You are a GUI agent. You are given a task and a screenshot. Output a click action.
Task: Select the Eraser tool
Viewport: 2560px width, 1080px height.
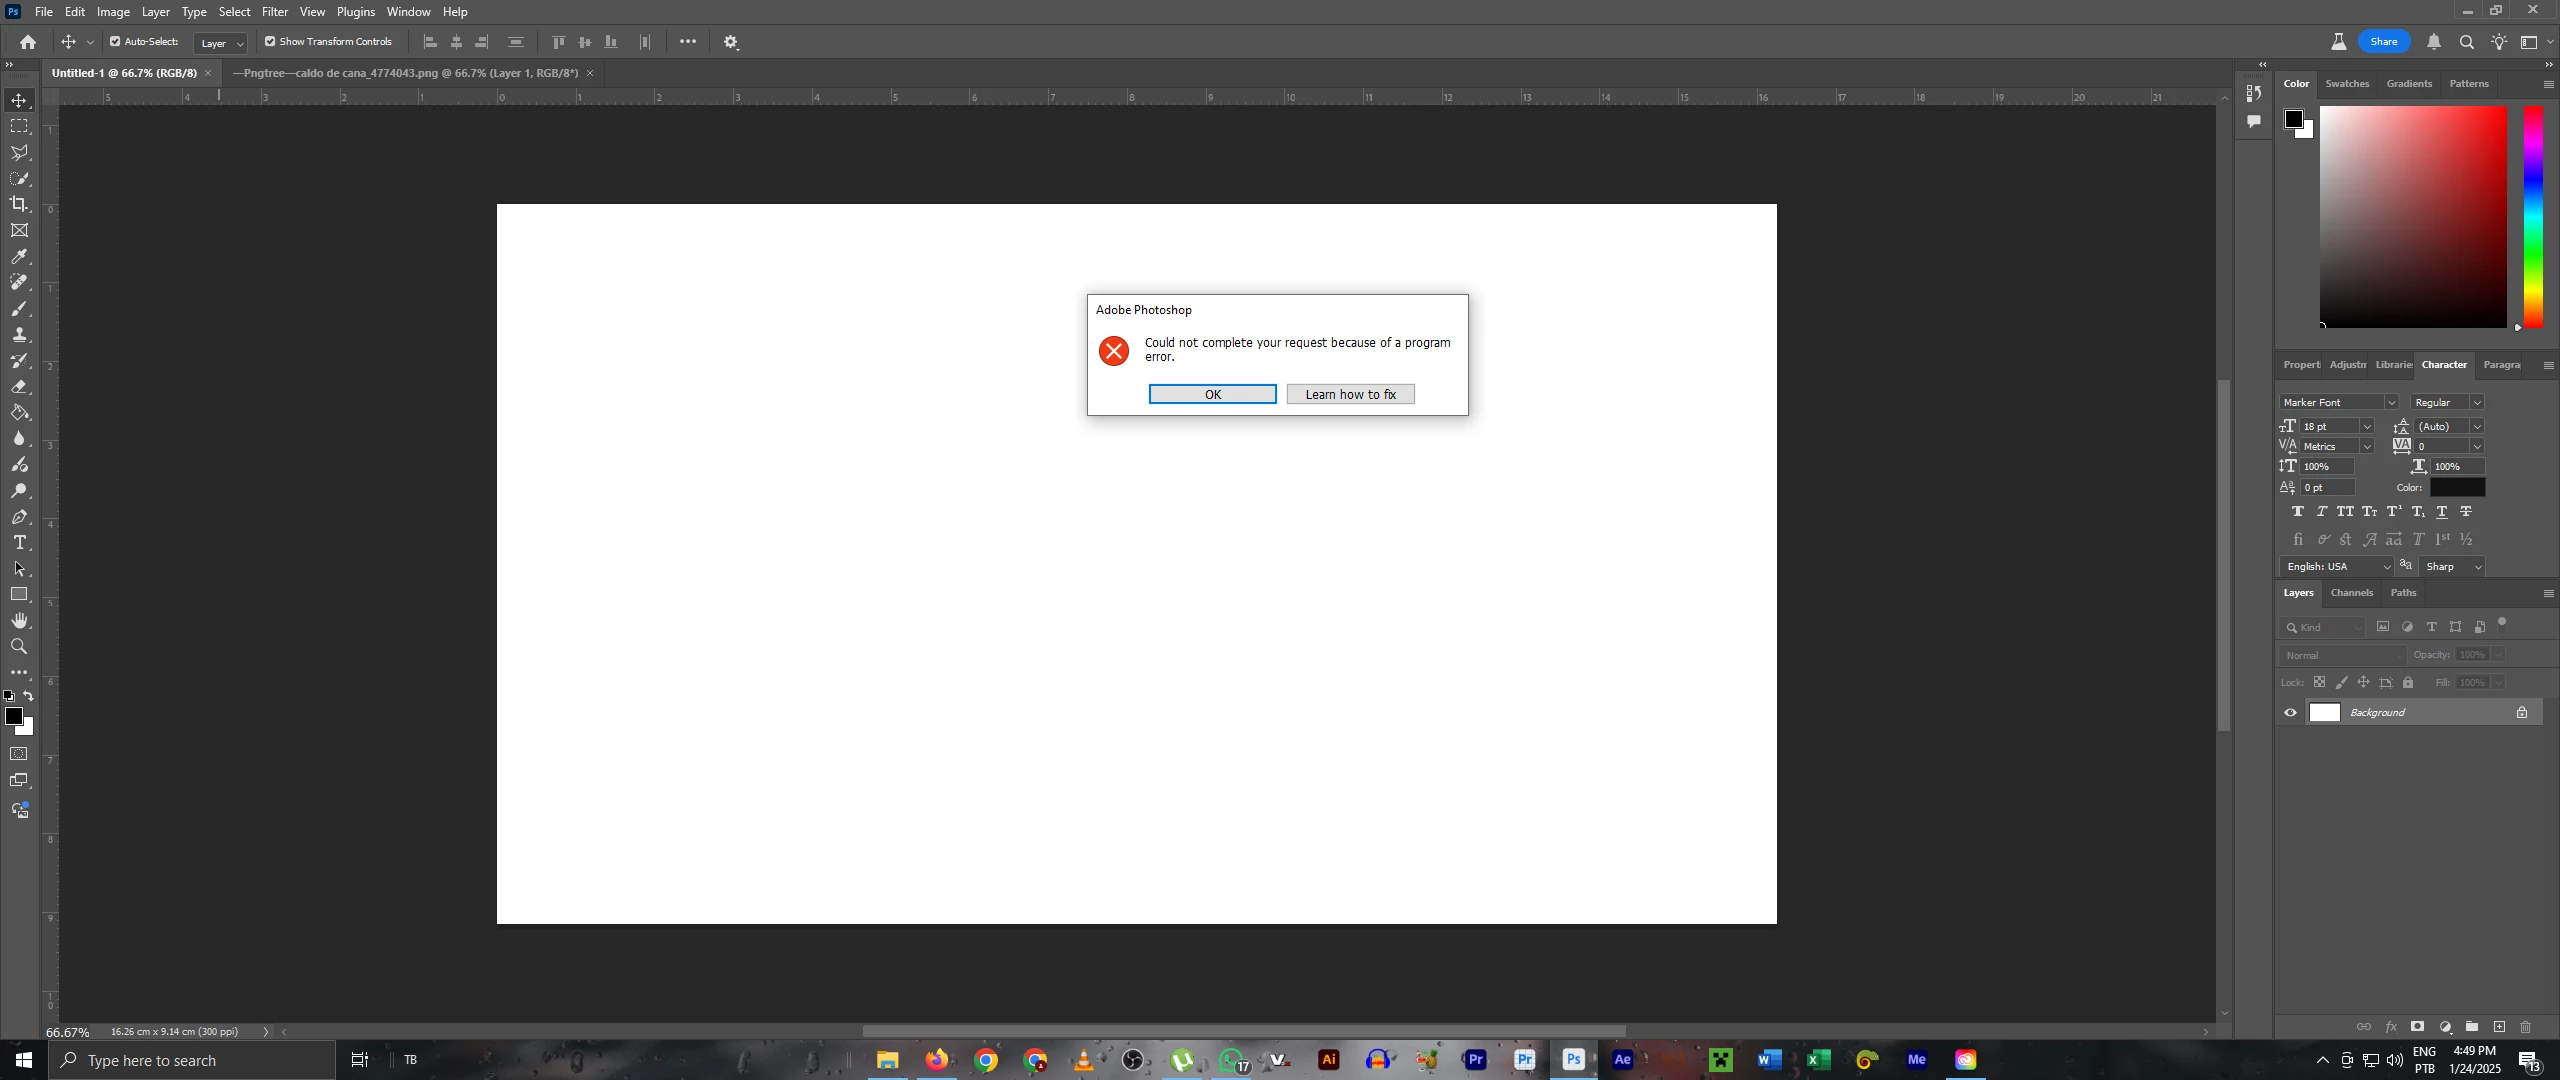19,387
